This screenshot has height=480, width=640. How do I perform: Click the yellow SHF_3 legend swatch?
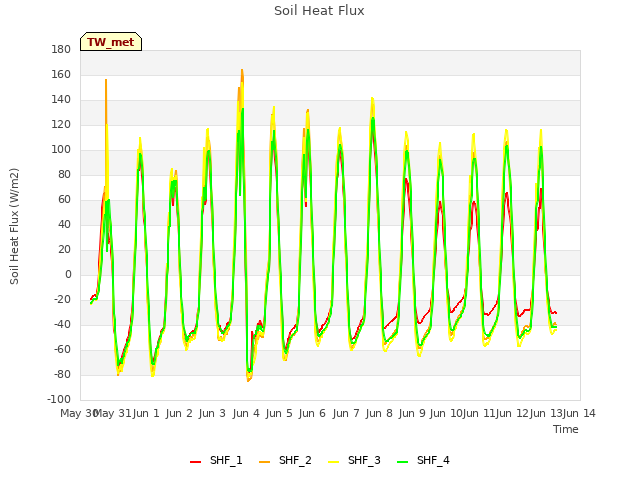(333, 462)
